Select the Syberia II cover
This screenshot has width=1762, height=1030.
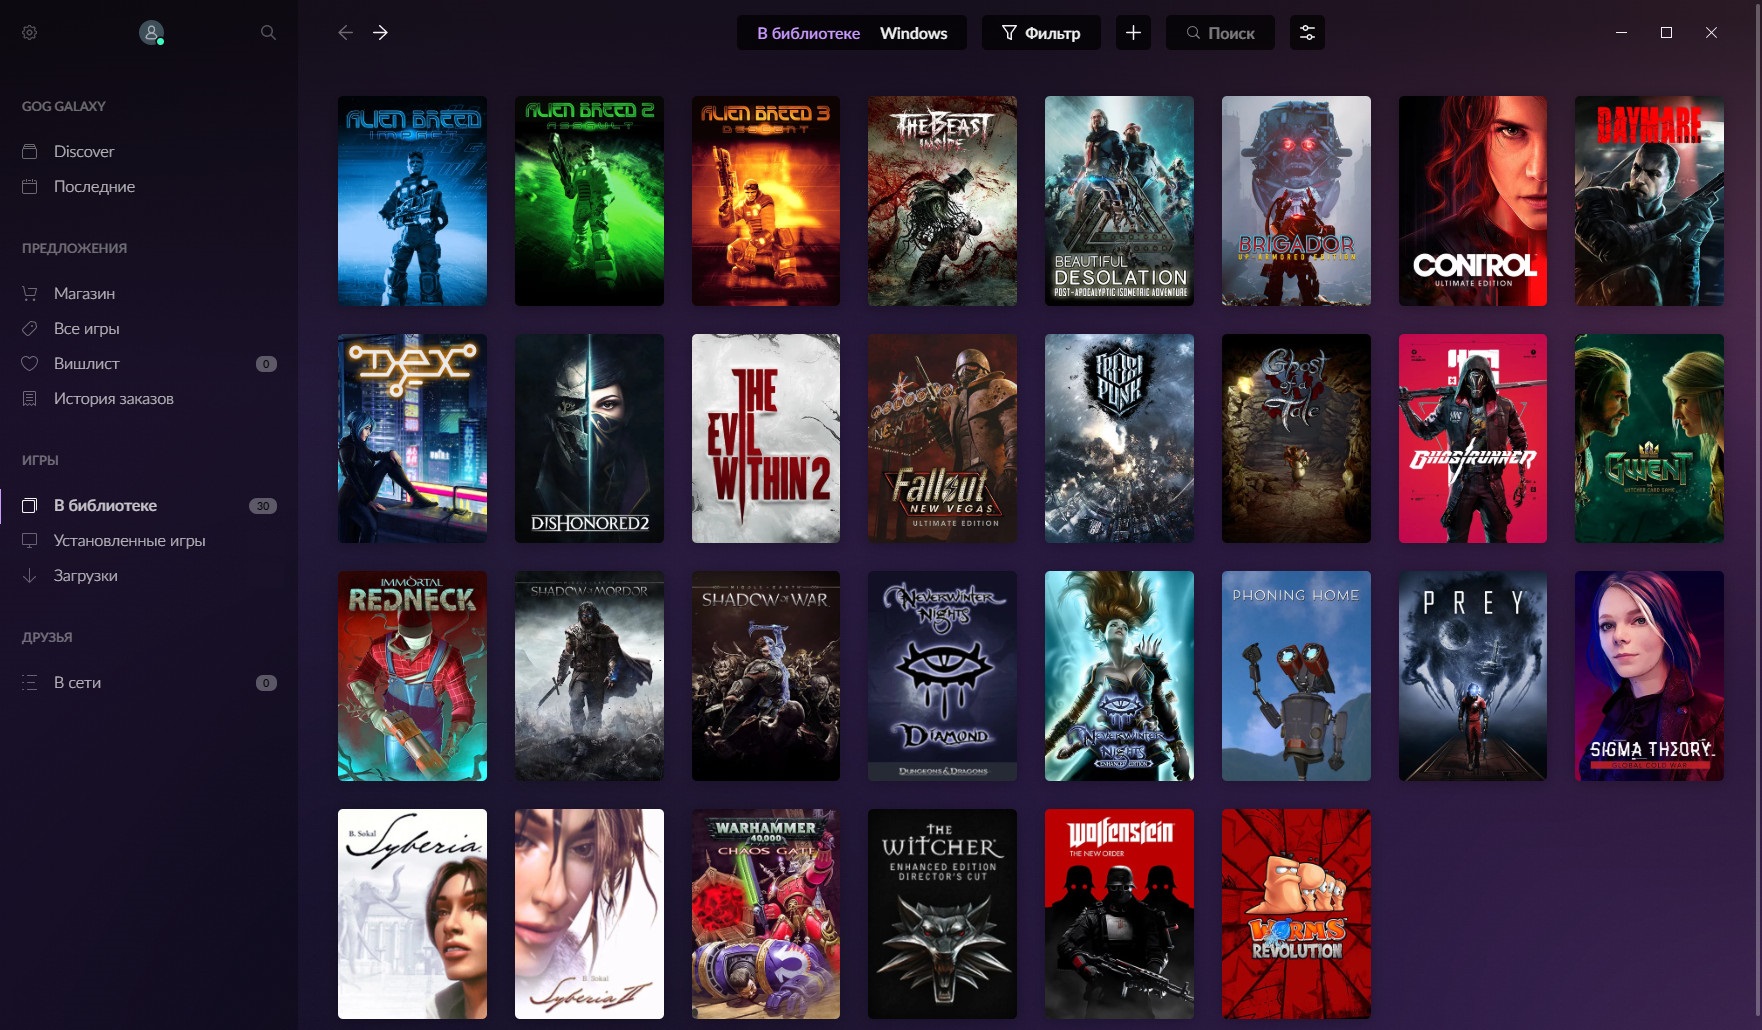click(589, 914)
